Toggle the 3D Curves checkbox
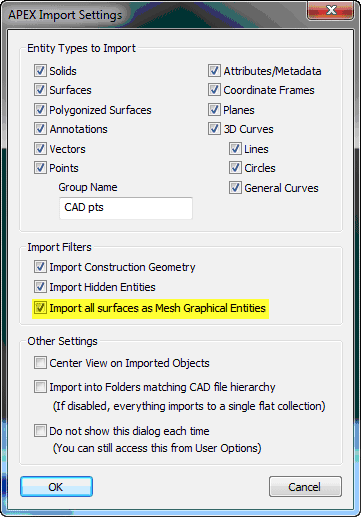The width and height of the screenshot is (361, 517). [x=214, y=129]
